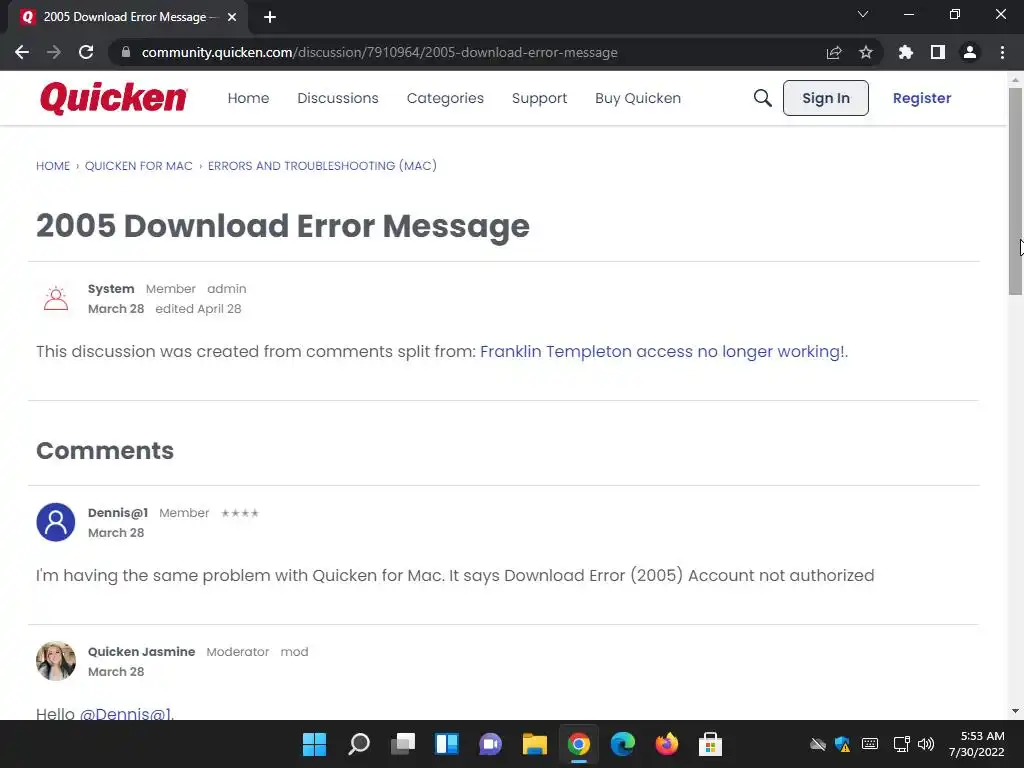Open taskbar Search
The height and width of the screenshot is (768, 1024).
point(359,744)
